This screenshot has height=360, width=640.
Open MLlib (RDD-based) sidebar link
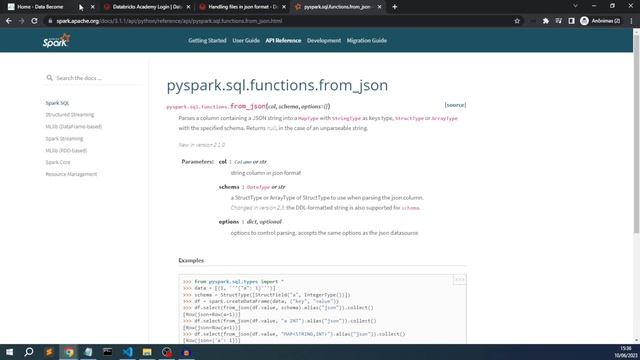[66, 150]
